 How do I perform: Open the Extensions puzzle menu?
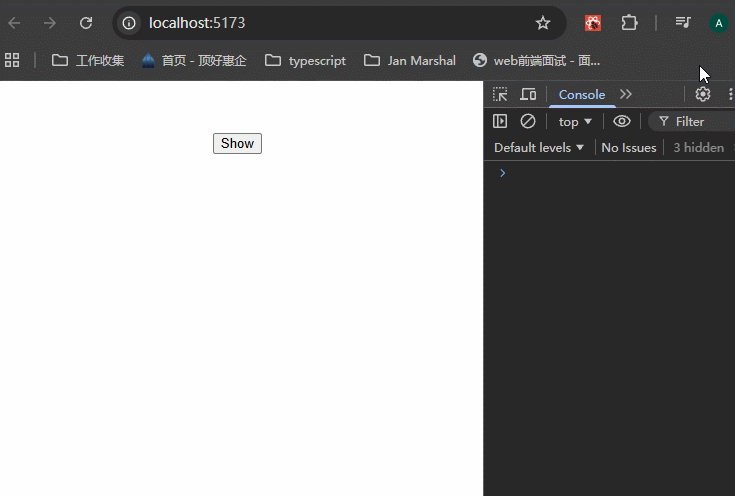click(629, 23)
